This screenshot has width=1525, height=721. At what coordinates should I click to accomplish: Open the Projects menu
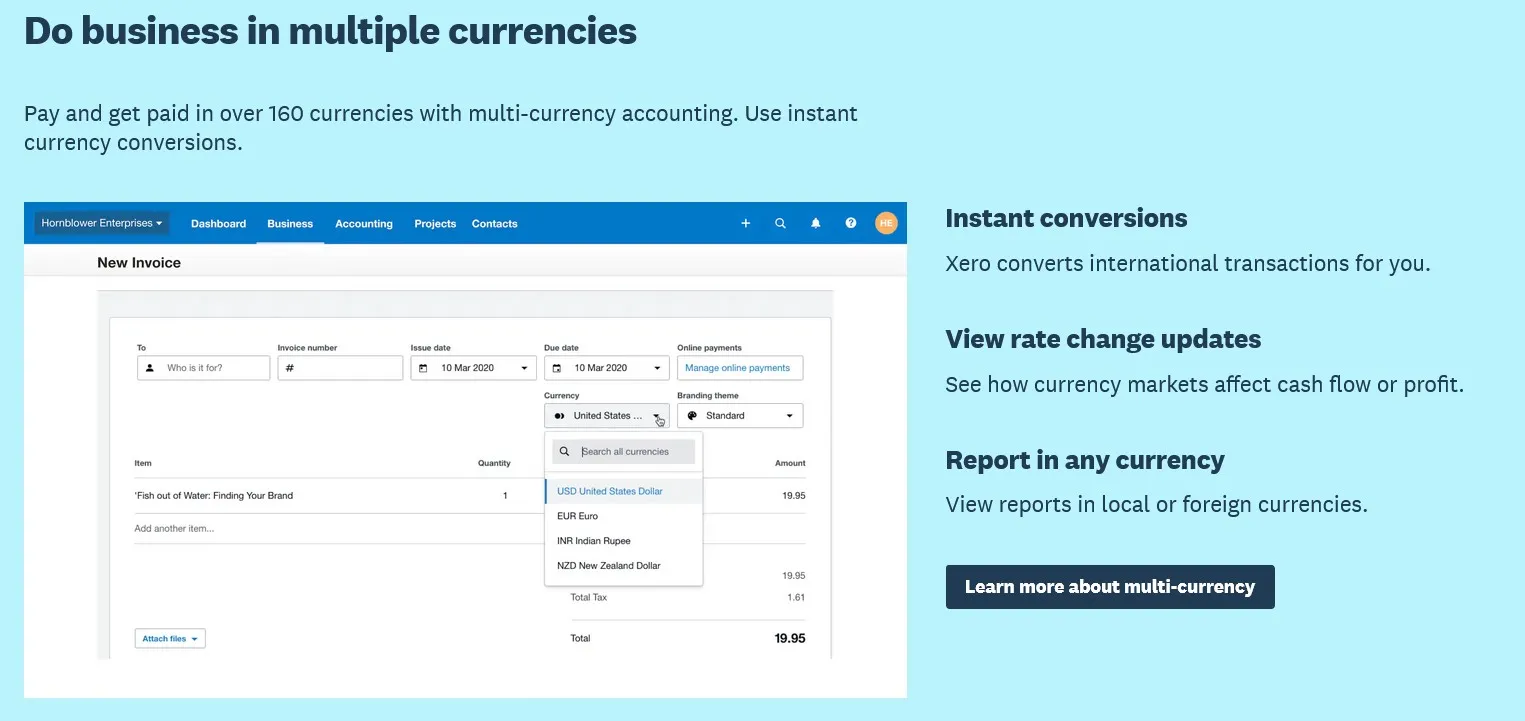click(435, 224)
